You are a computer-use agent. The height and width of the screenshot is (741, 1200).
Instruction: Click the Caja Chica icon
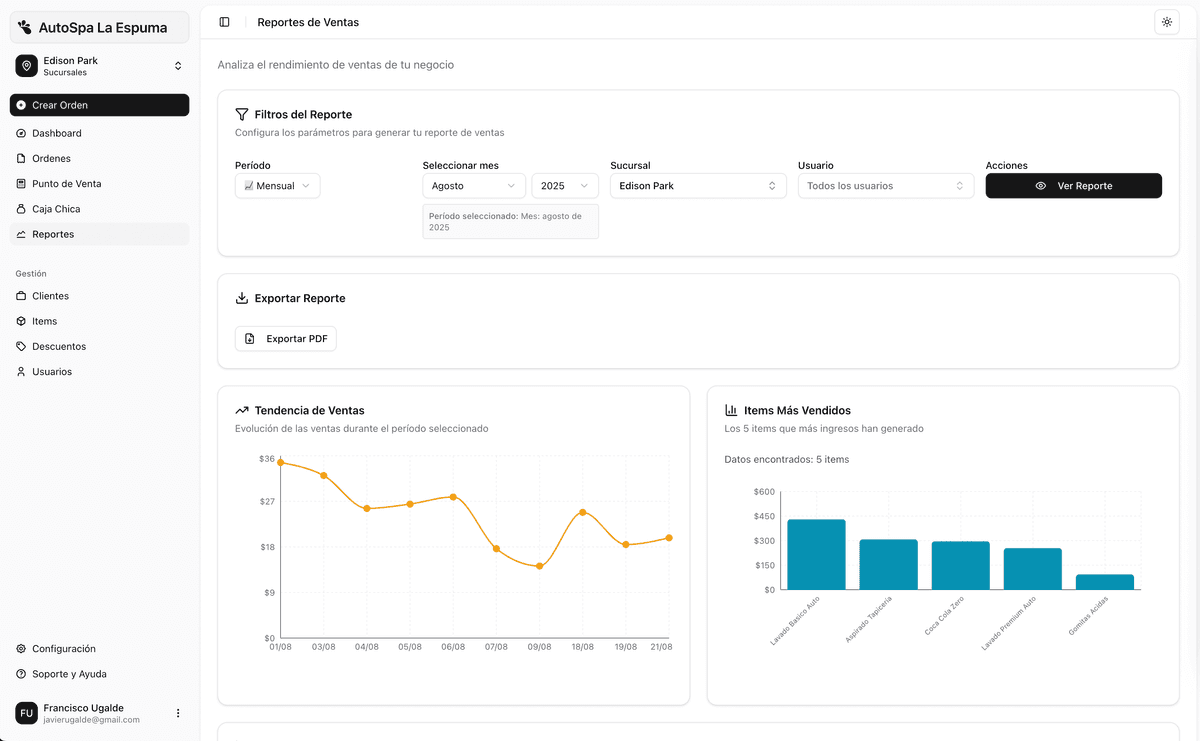(x=21, y=209)
